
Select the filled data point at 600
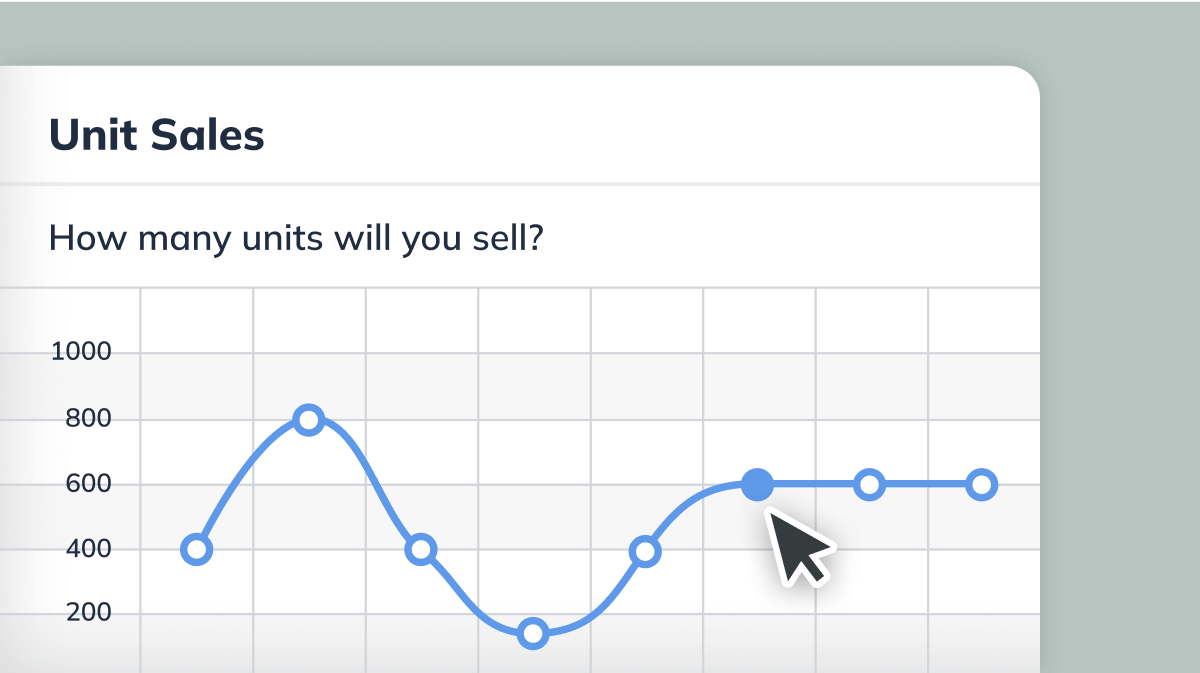pyautogui.click(x=758, y=485)
